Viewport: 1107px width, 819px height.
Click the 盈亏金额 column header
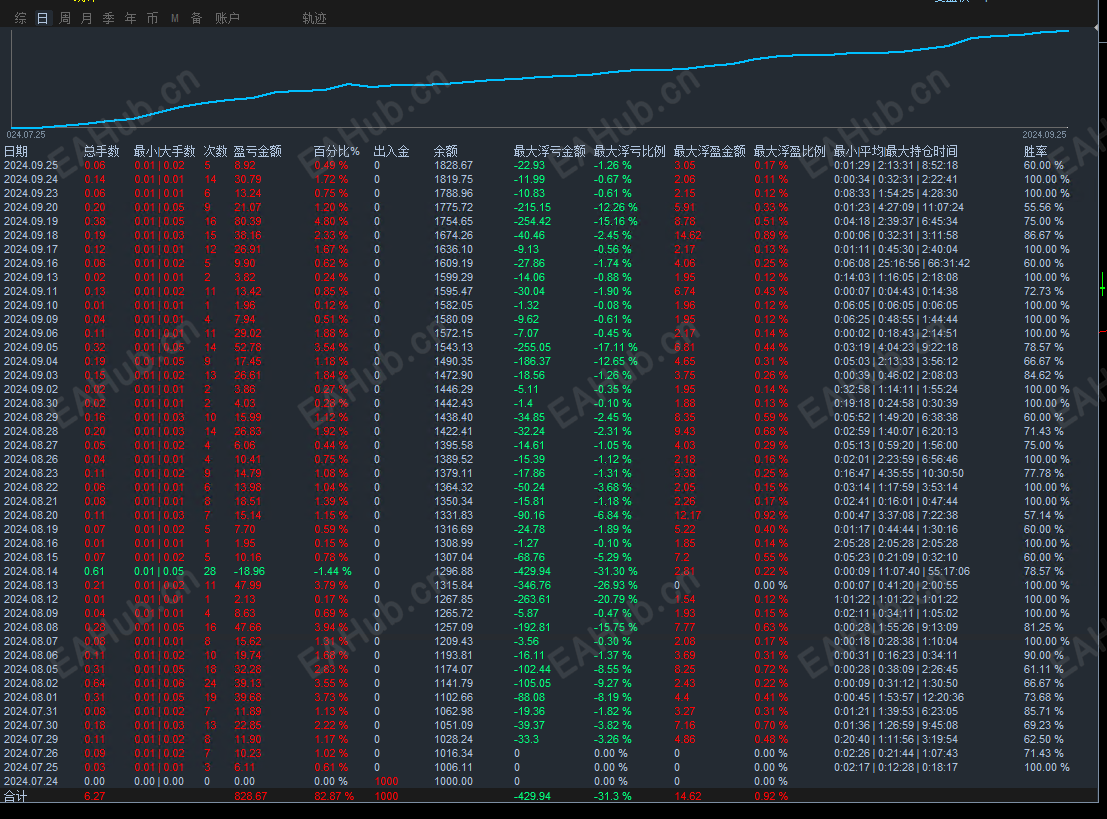[x=257, y=151]
